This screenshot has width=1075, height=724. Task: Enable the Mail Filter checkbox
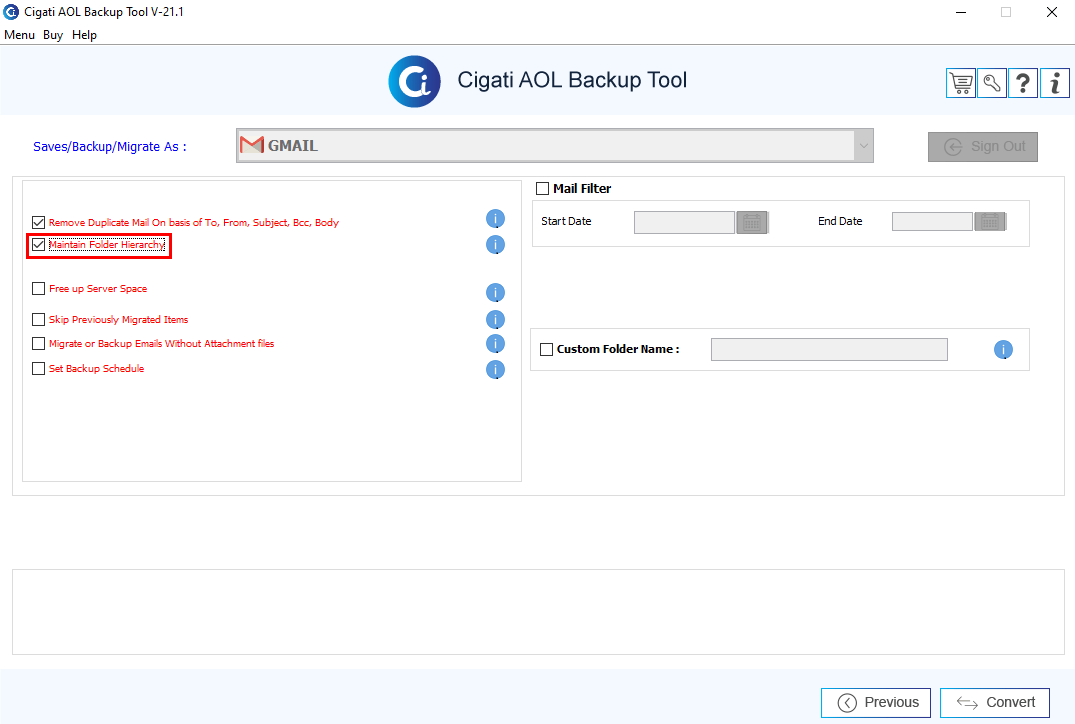pos(542,189)
